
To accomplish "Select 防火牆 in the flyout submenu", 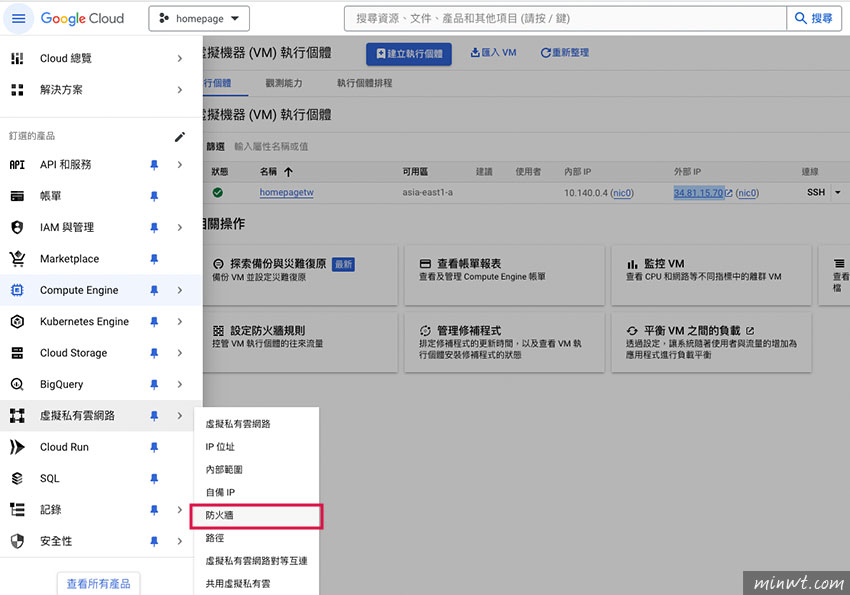I will [x=256, y=515].
